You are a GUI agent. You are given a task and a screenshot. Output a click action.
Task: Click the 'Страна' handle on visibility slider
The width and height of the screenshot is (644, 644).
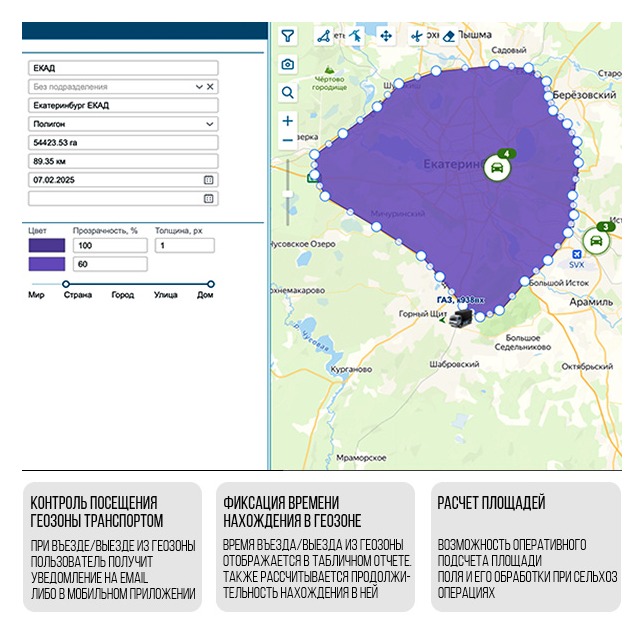point(66,284)
